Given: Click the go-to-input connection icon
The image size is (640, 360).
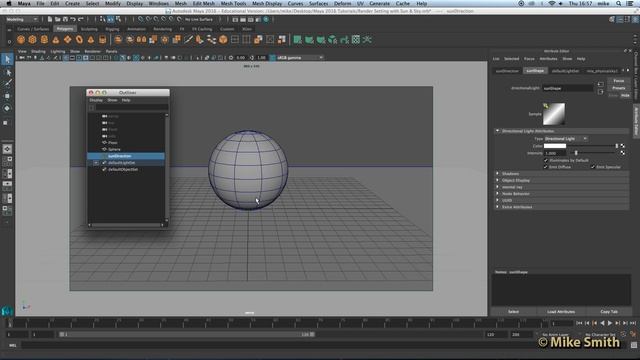Looking at the screenshot, I should pyautogui.click(x=600, y=84).
